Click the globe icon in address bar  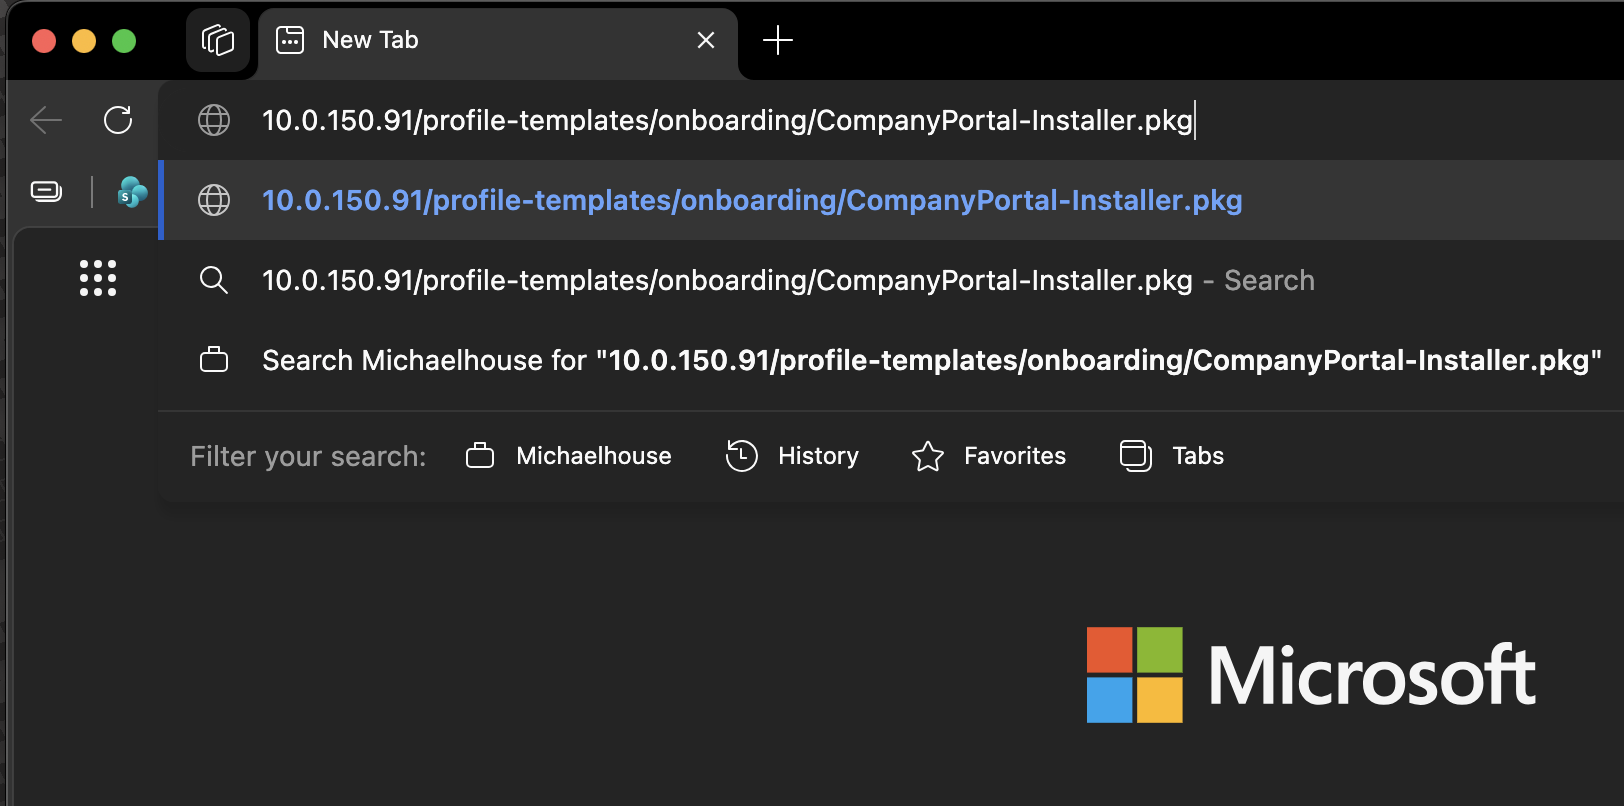(x=214, y=120)
